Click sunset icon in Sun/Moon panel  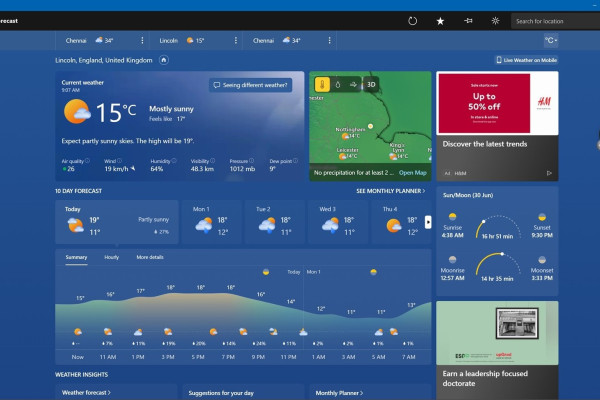click(x=542, y=217)
